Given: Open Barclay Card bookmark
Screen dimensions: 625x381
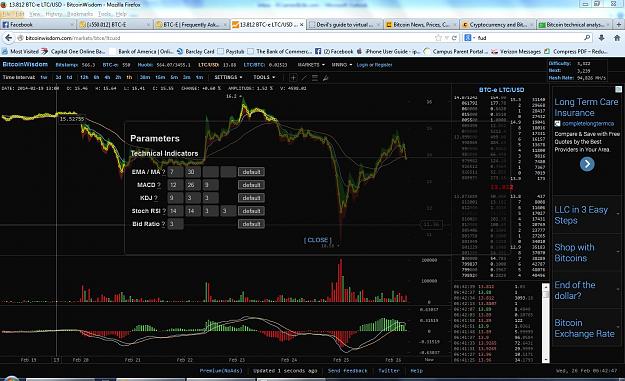Looking at the screenshot, I should click(196, 51).
